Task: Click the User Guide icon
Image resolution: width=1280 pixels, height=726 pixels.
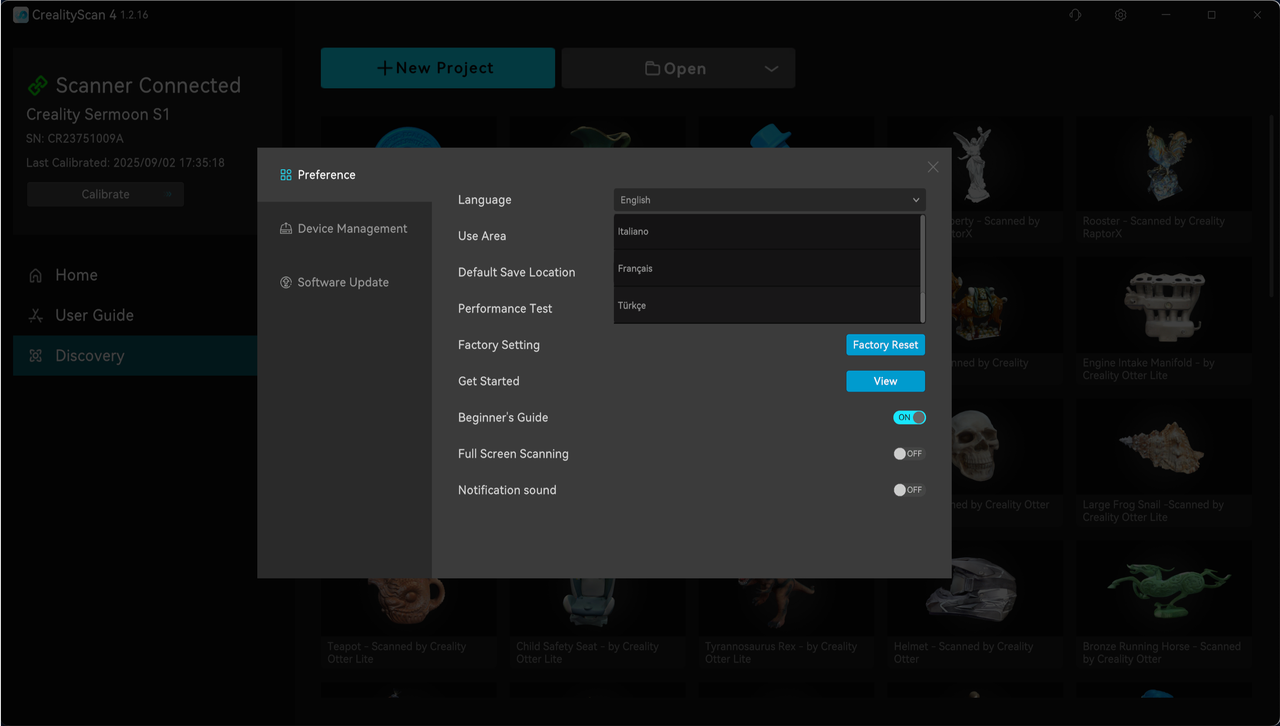Action: tap(36, 316)
